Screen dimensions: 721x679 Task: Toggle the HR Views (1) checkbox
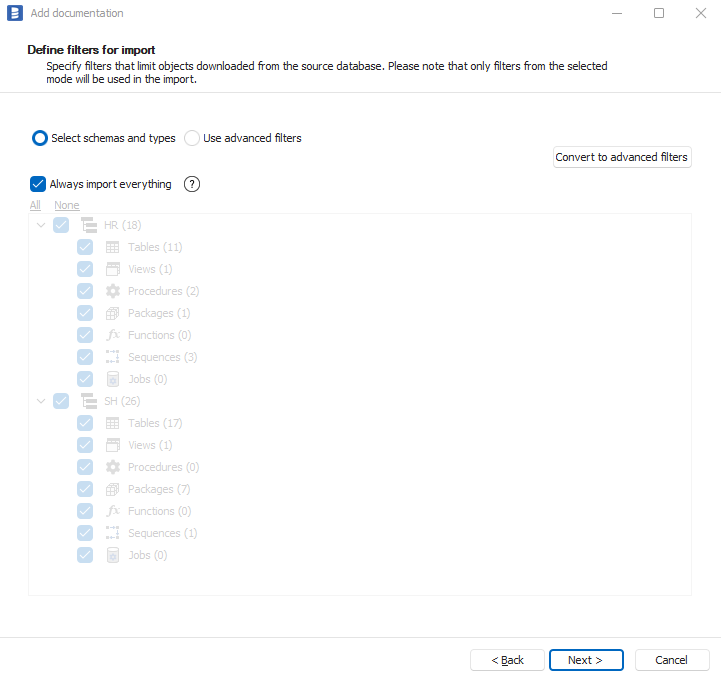[85, 269]
